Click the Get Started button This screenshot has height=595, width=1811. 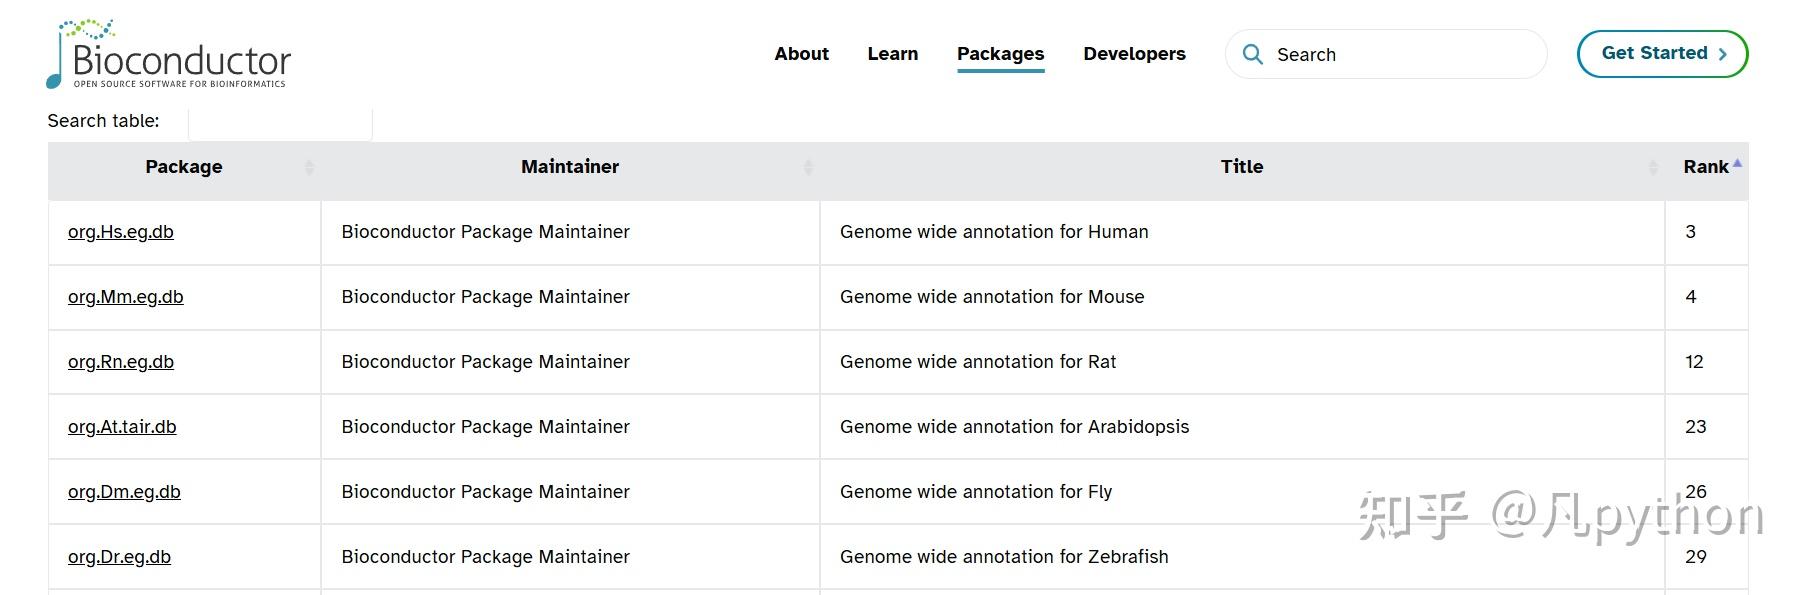click(x=1662, y=54)
